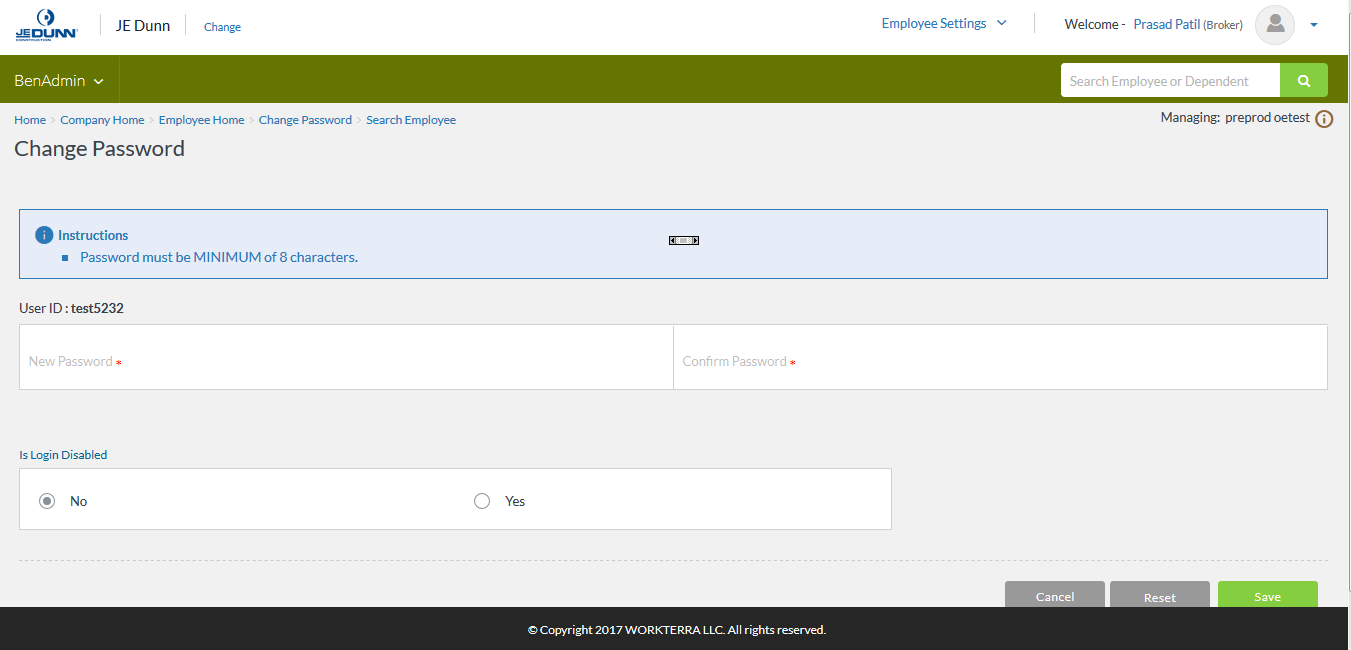The width and height of the screenshot is (1351, 650).
Task: Open the user account caret menu
Action: (x=1313, y=25)
